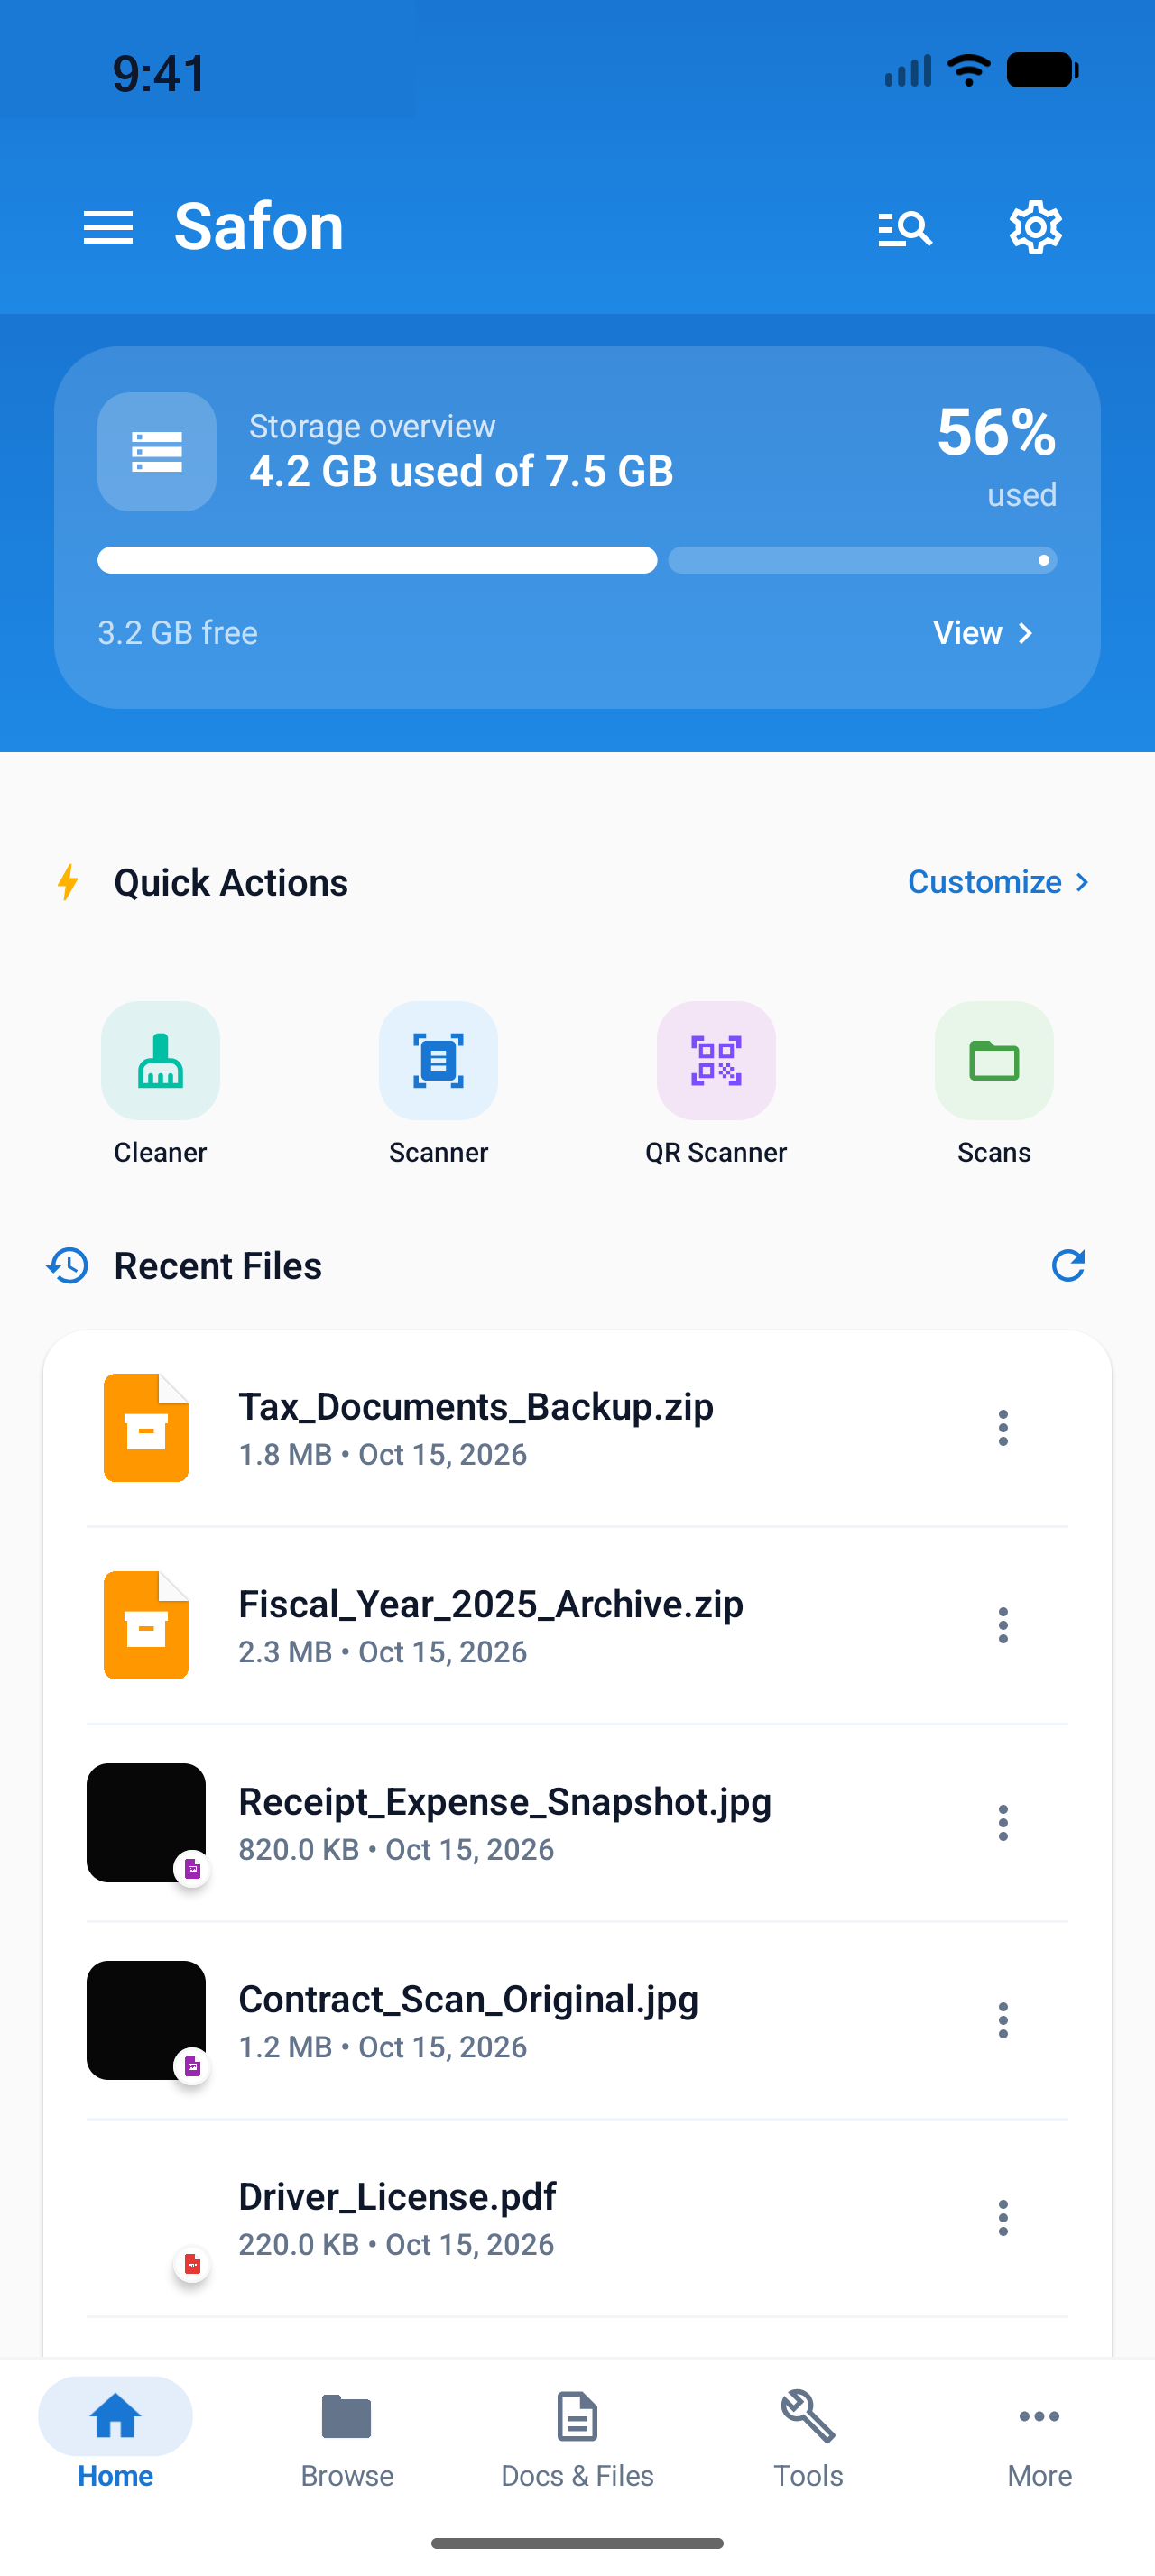Tap the Recent Files history icon
The width and height of the screenshot is (1155, 2576).
tap(67, 1266)
